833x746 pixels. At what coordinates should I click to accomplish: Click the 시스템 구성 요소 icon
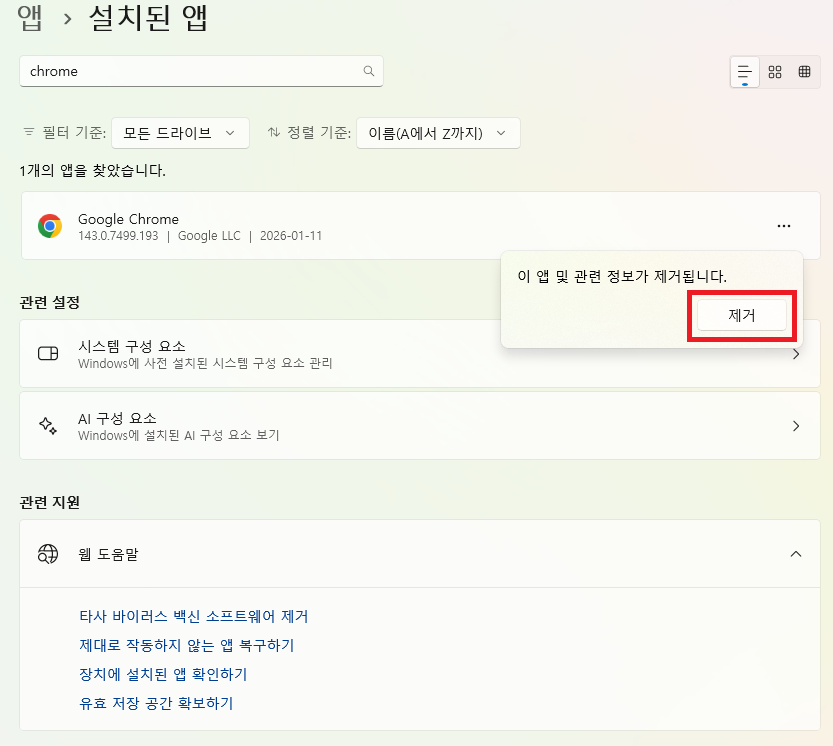pyautogui.click(x=48, y=354)
